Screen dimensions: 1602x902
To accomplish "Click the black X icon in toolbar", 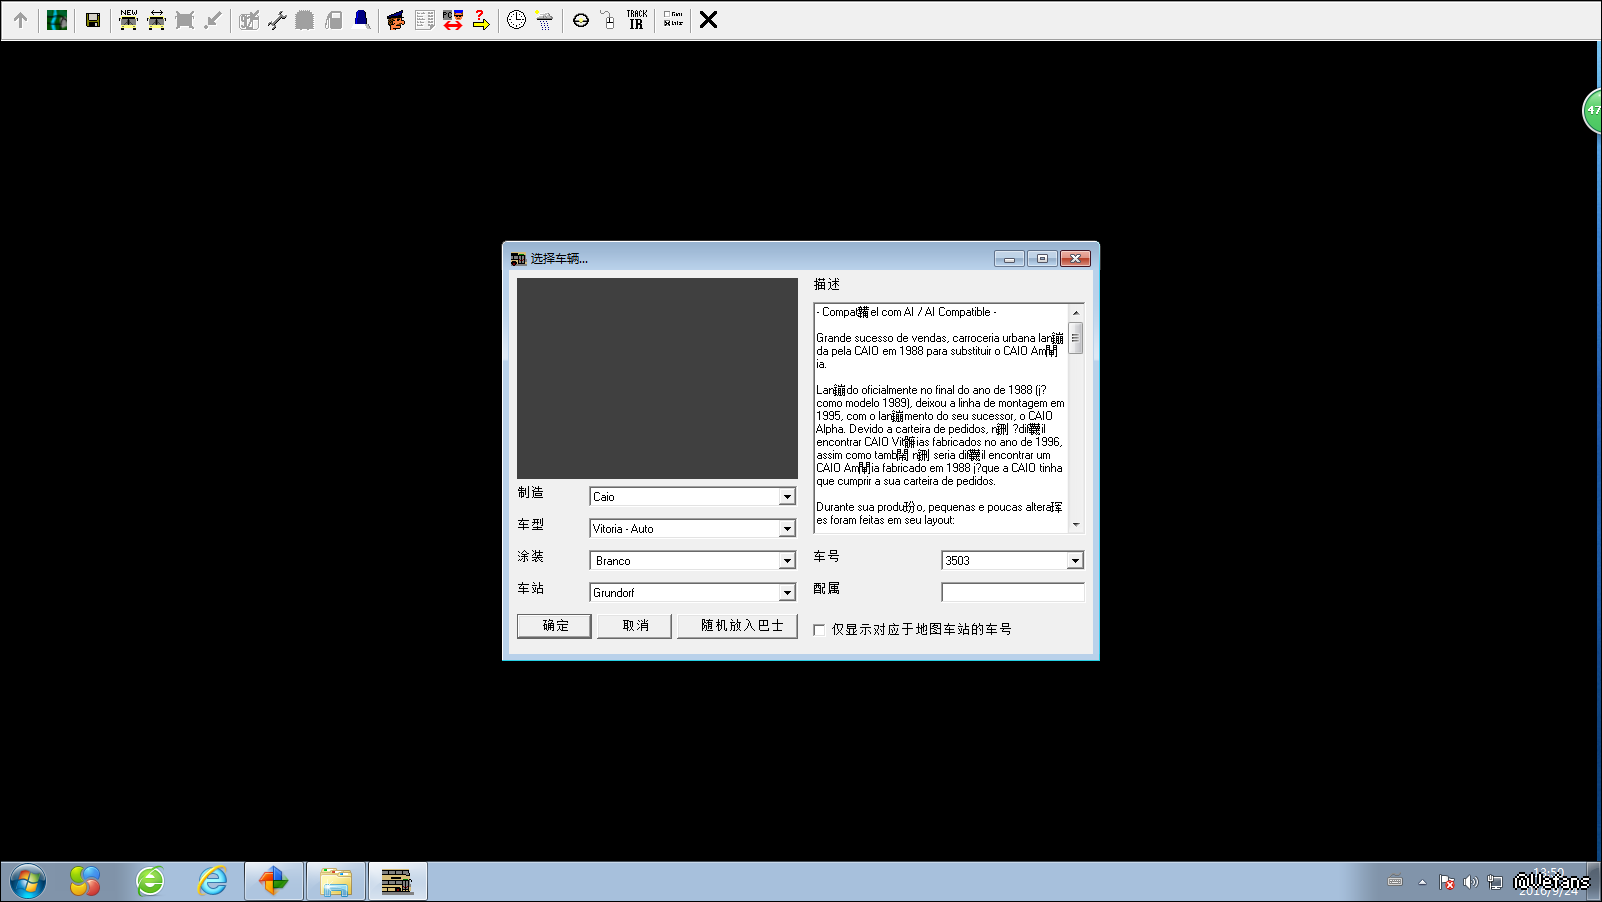I will [708, 20].
